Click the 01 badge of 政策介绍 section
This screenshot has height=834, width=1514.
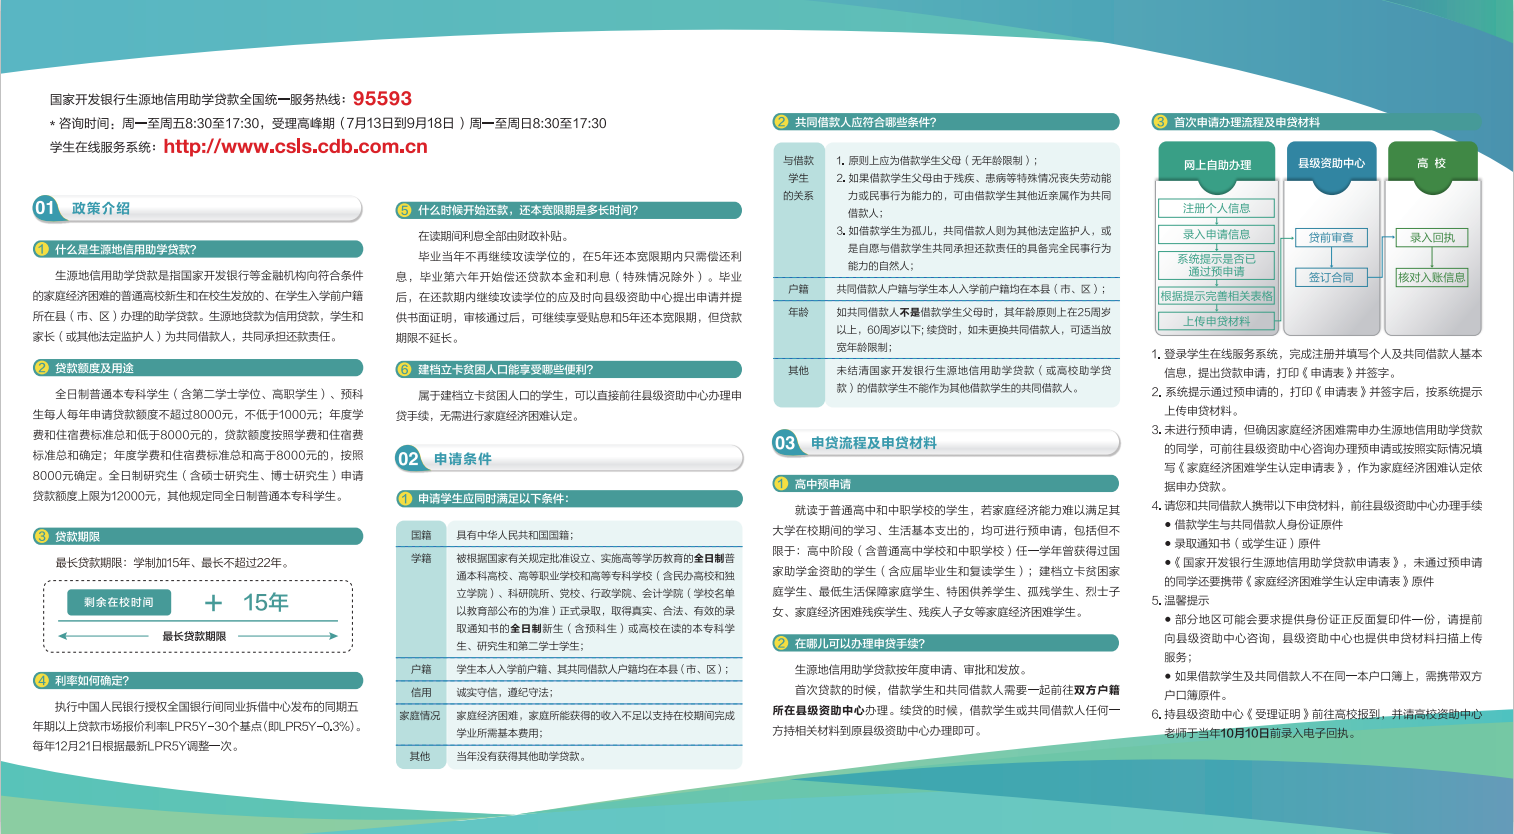[45, 208]
